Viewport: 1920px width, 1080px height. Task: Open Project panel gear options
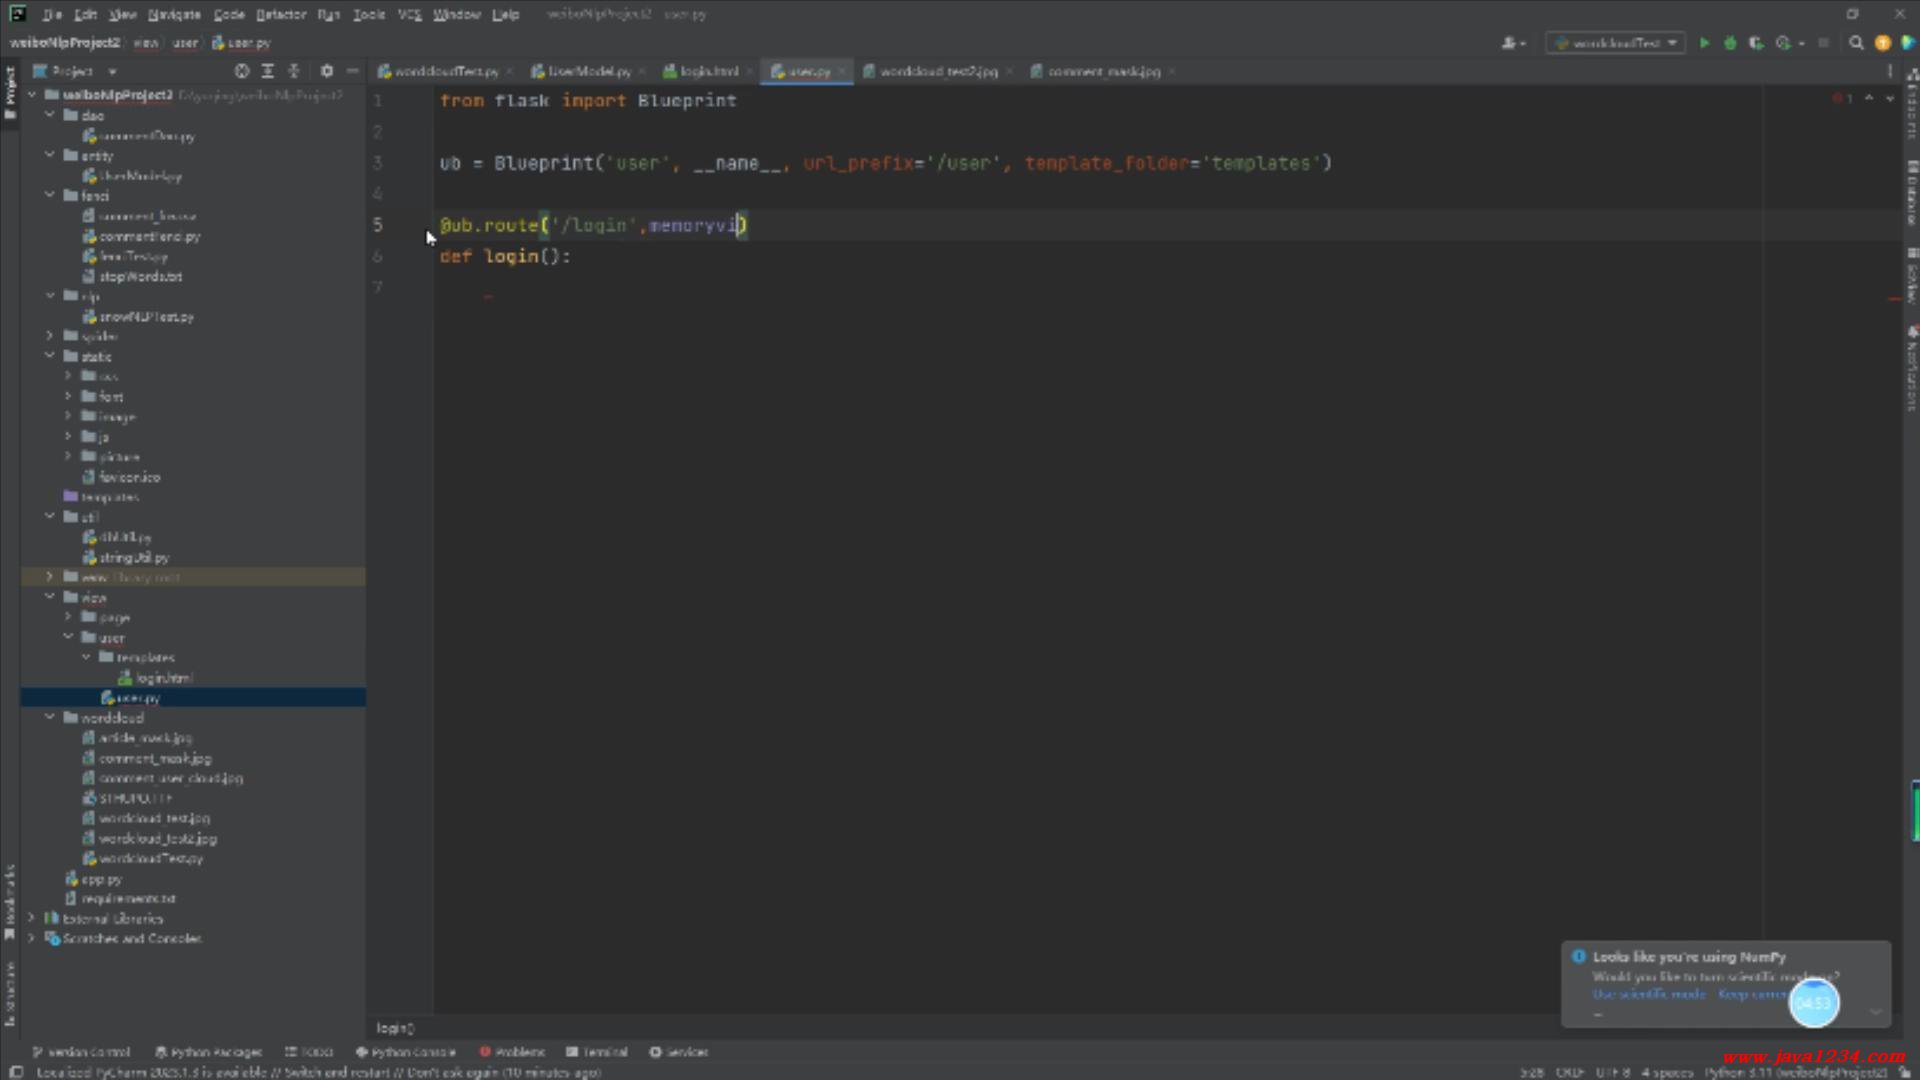click(327, 71)
